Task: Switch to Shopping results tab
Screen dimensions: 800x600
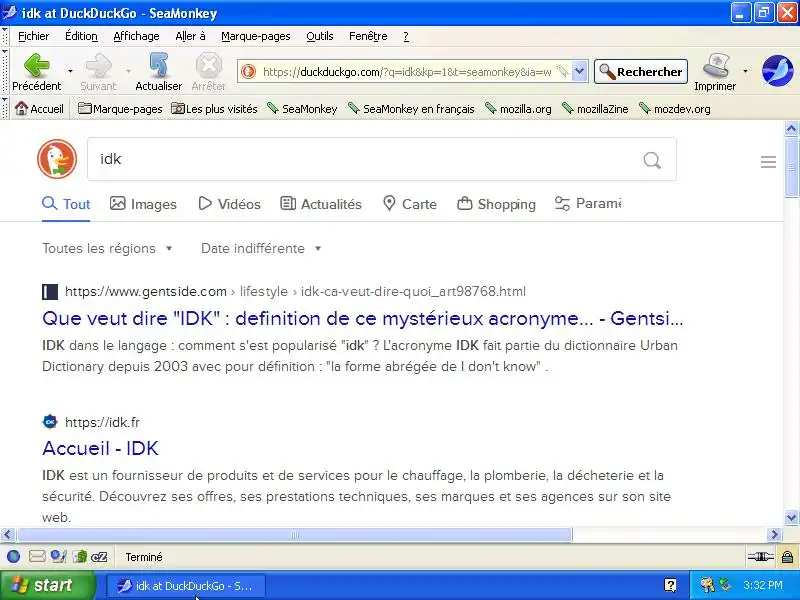Action: click(496, 204)
